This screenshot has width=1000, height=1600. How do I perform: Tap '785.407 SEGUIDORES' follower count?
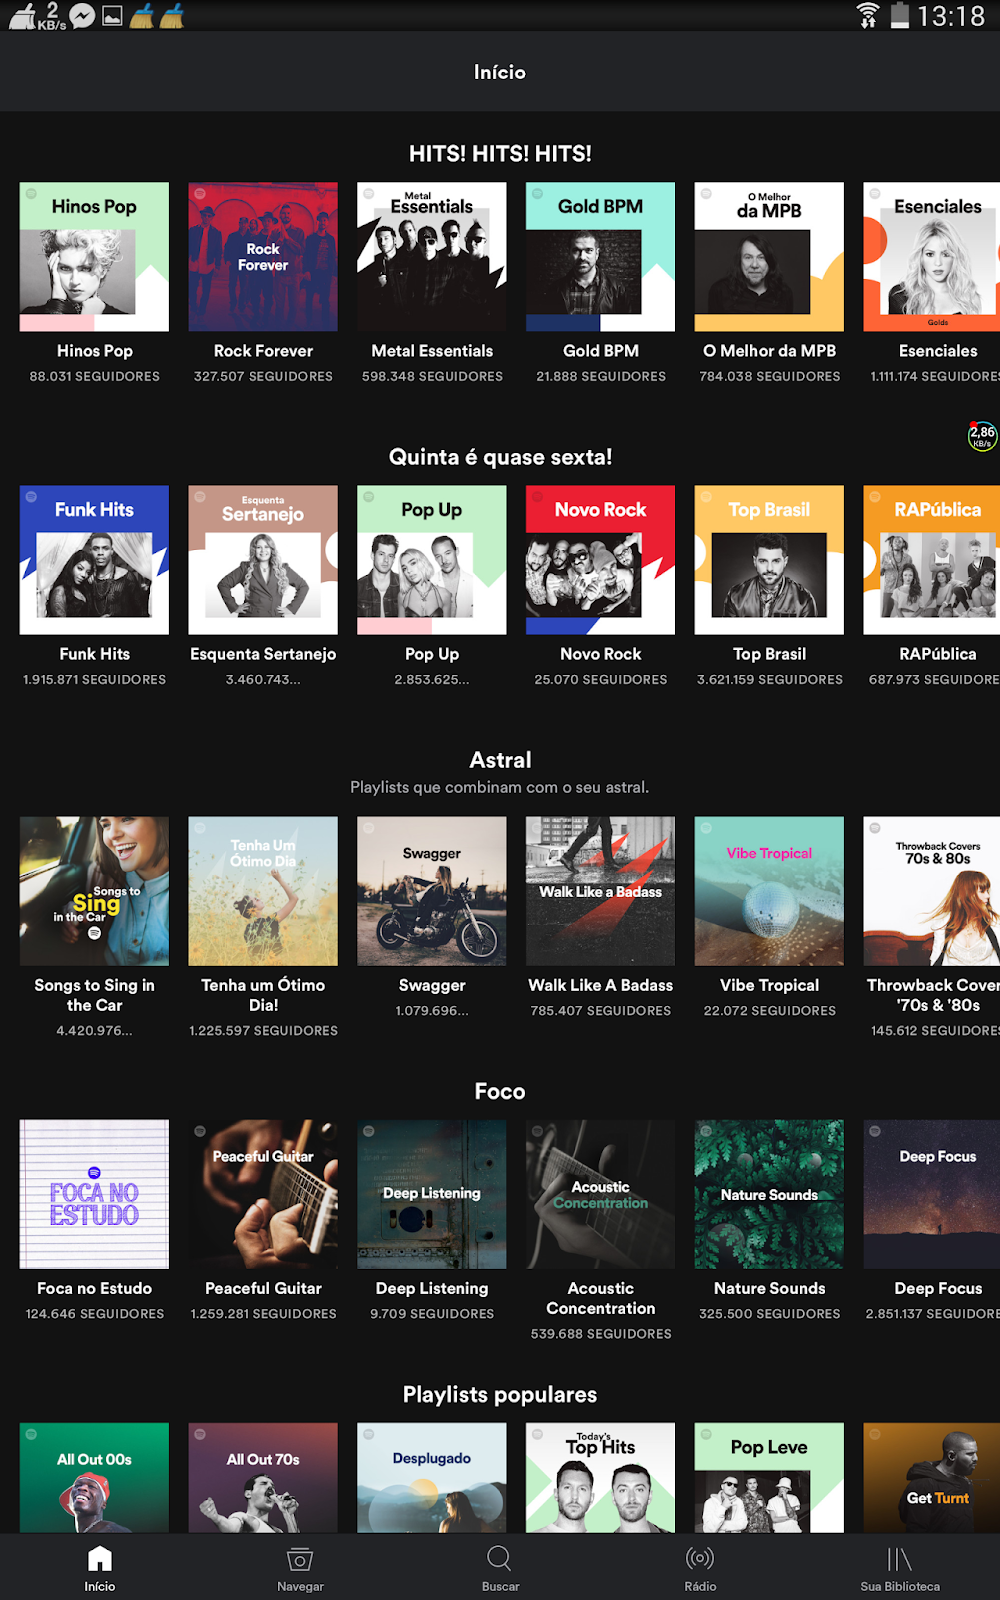pos(601,1011)
